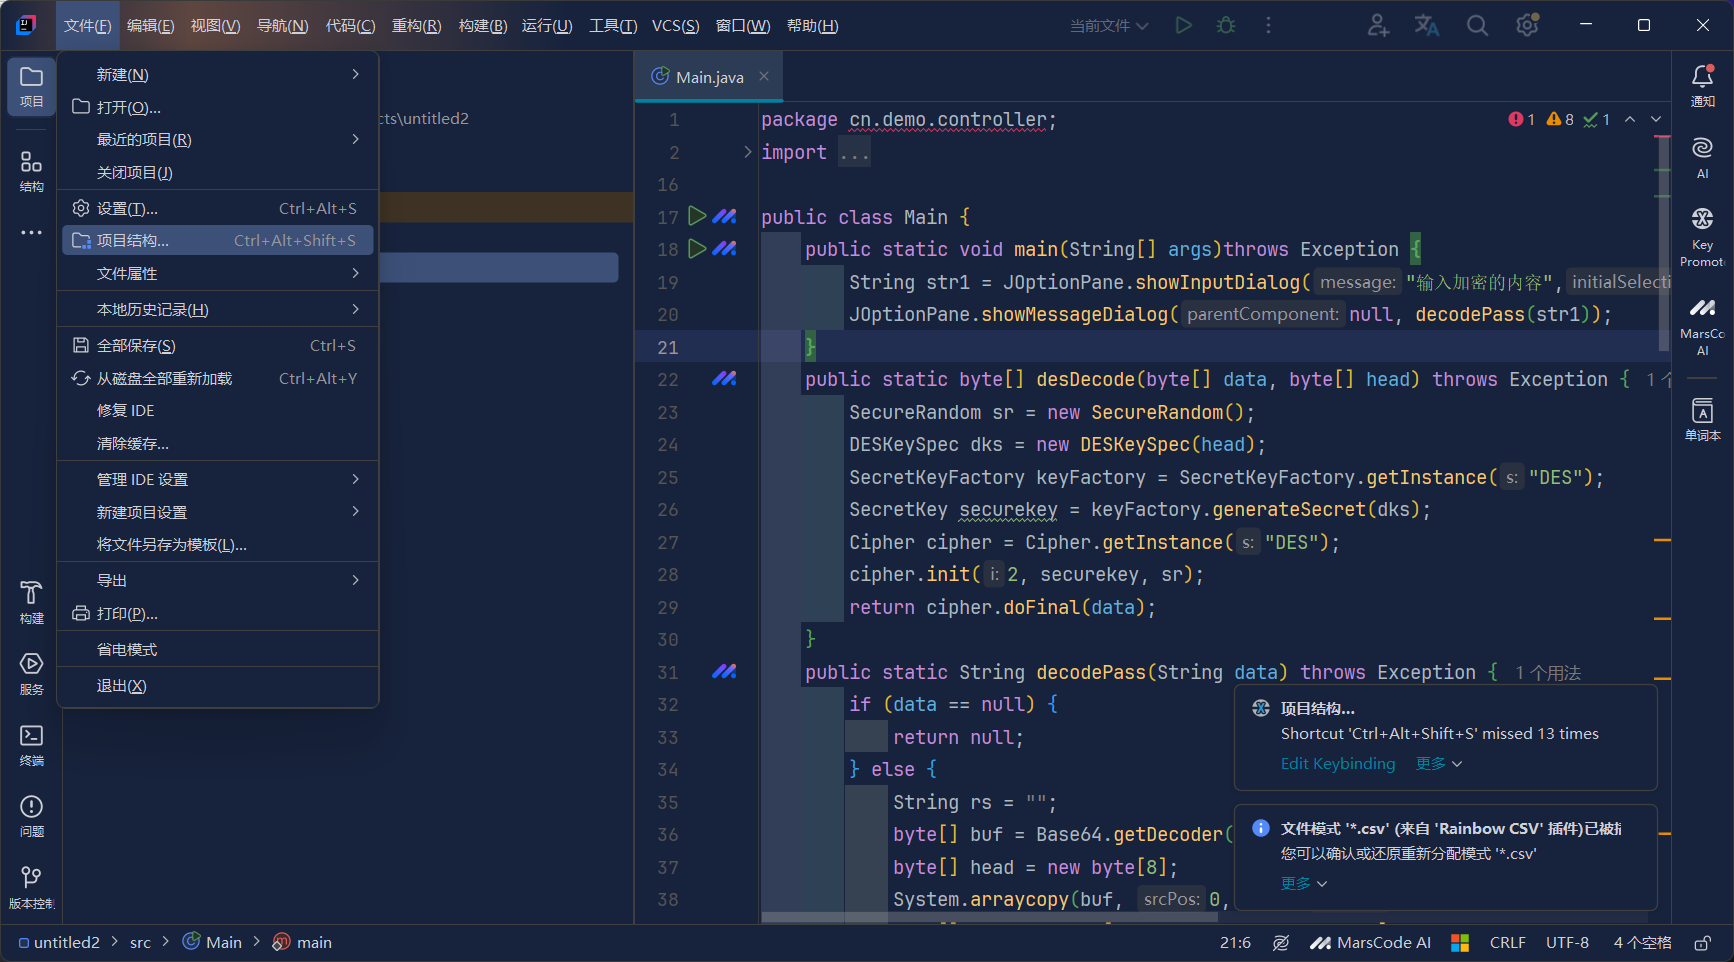1734x962 pixels.
Task: Click the editor vertical scrollbar
Action: [1664, 245]
